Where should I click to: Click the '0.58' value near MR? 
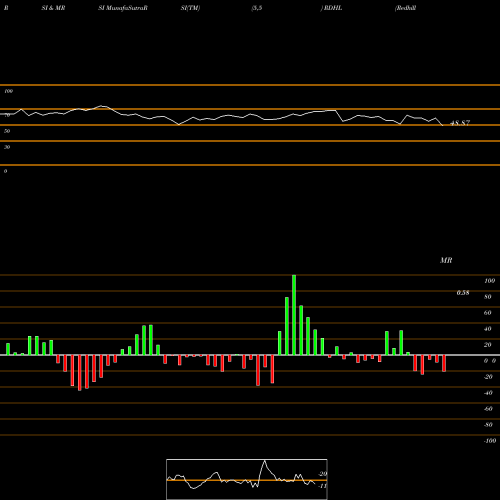pyautogui.click(x=463, y=293)
